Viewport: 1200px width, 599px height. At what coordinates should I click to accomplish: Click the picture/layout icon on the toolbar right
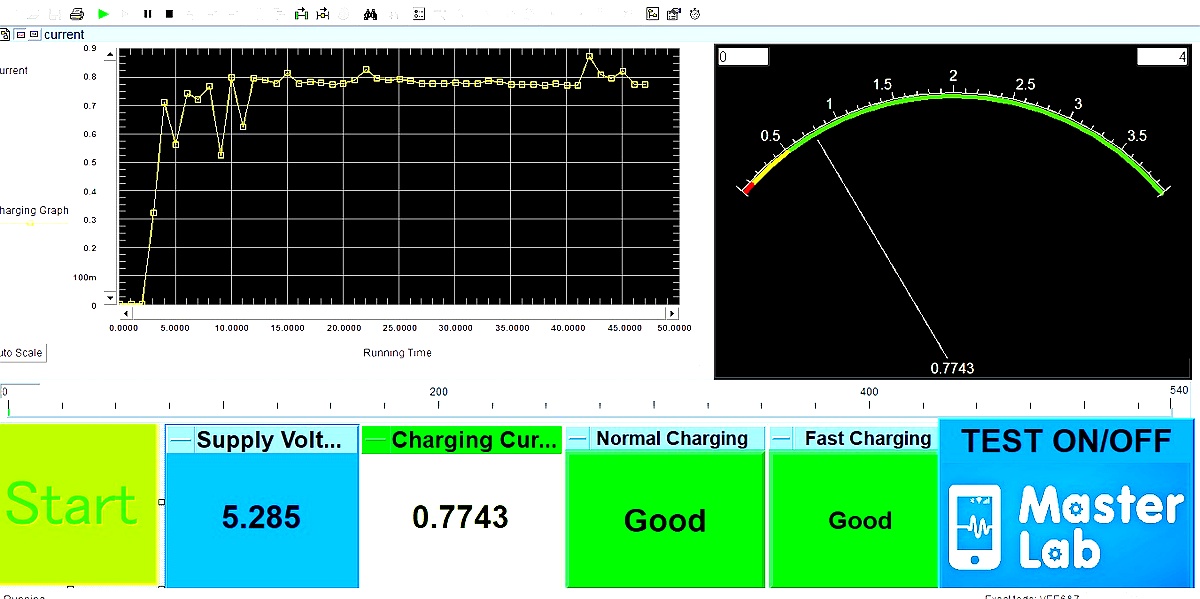[652, 13]
